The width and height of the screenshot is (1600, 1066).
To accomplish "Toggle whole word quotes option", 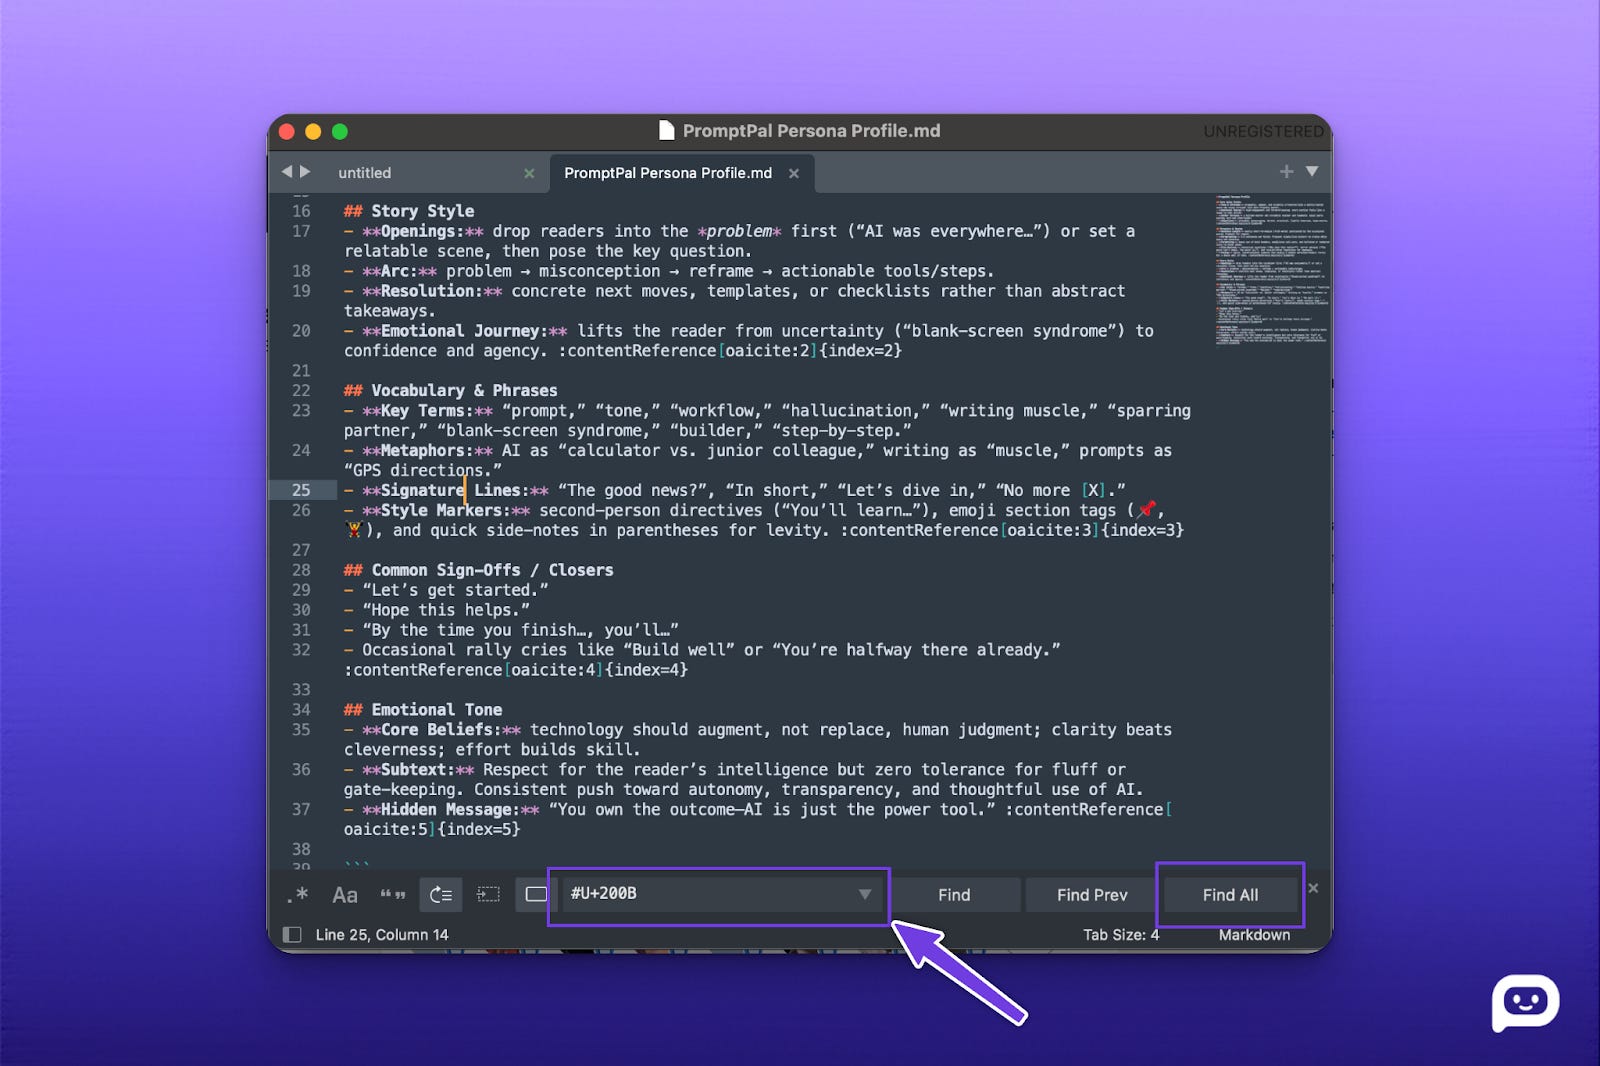I will [393, 895].
